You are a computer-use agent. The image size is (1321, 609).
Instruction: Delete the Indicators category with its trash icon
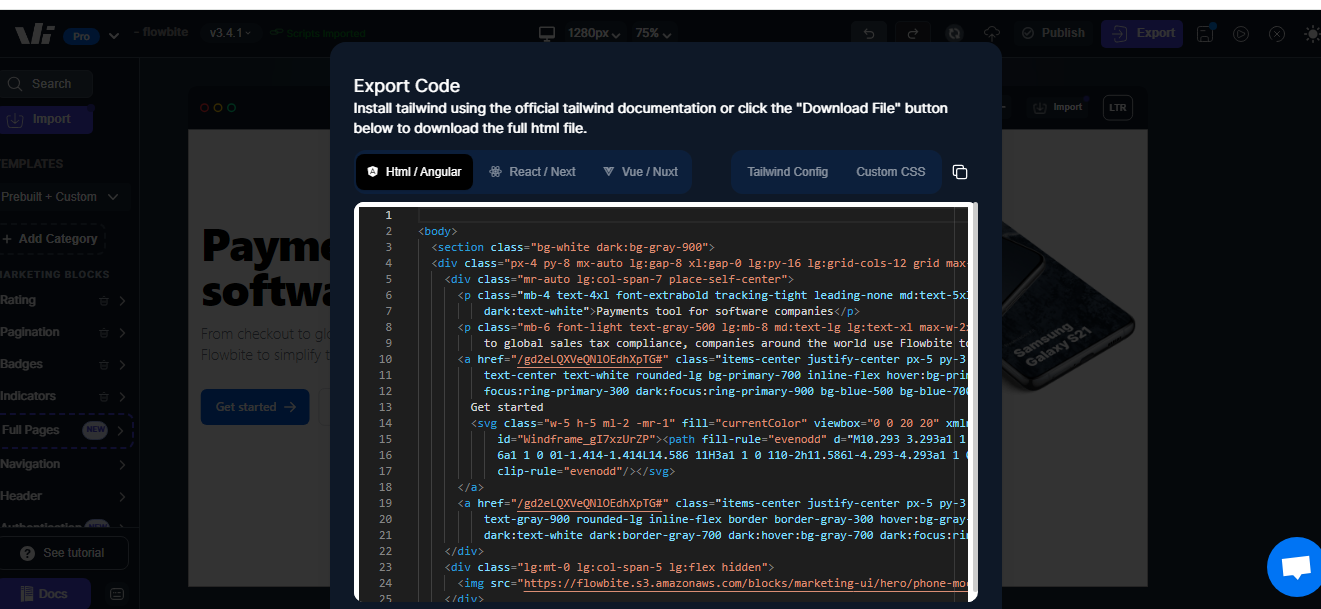click(x=104, y=397)
